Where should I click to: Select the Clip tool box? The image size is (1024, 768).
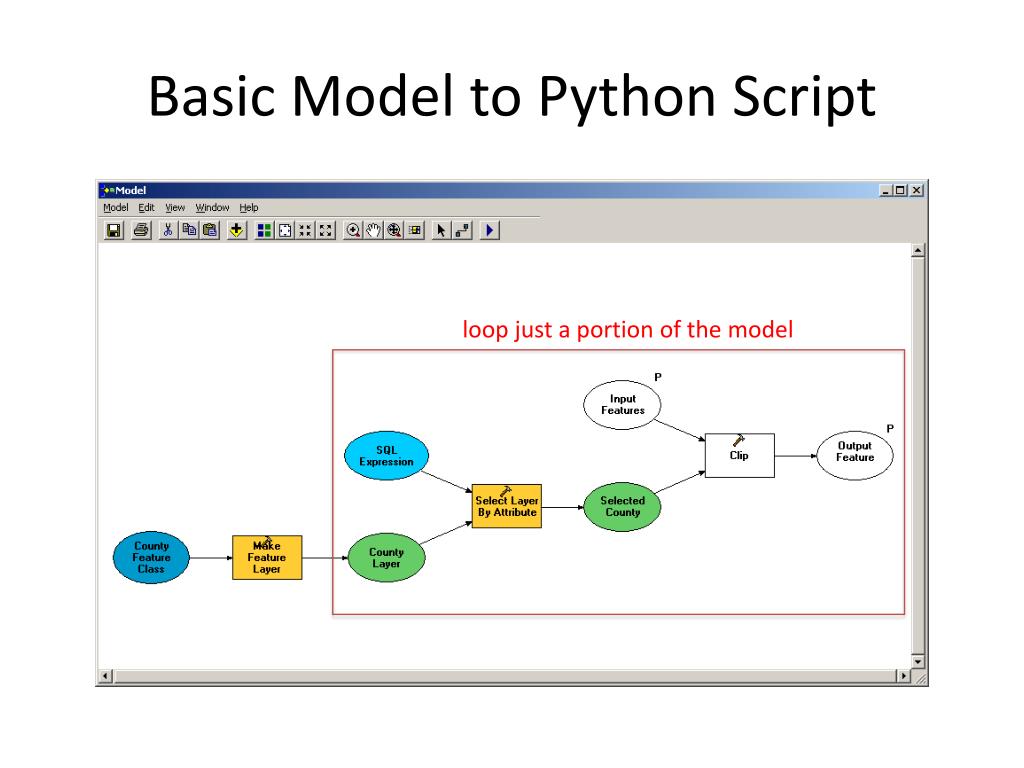point(740,456)
